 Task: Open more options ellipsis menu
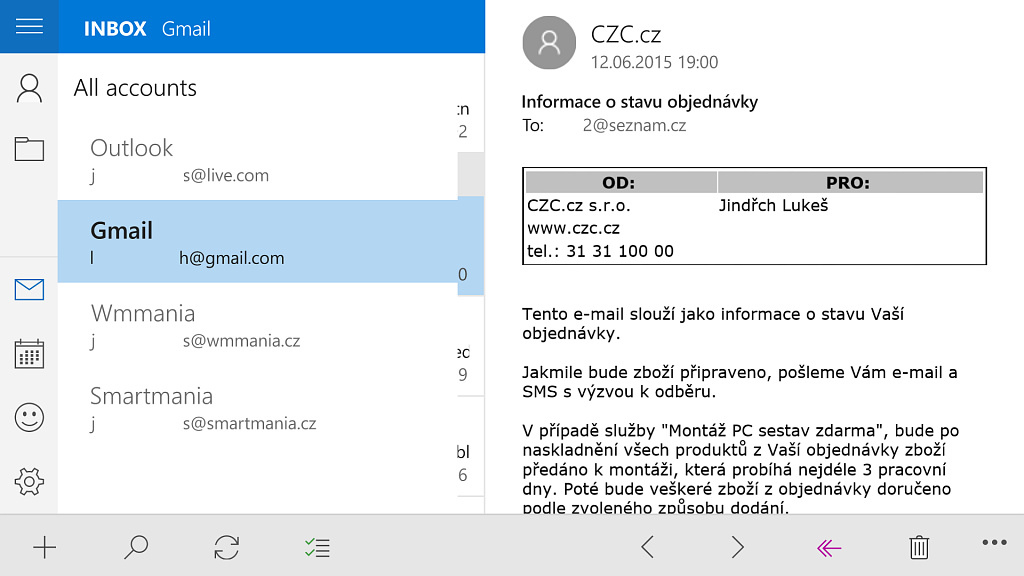(994, 542)
